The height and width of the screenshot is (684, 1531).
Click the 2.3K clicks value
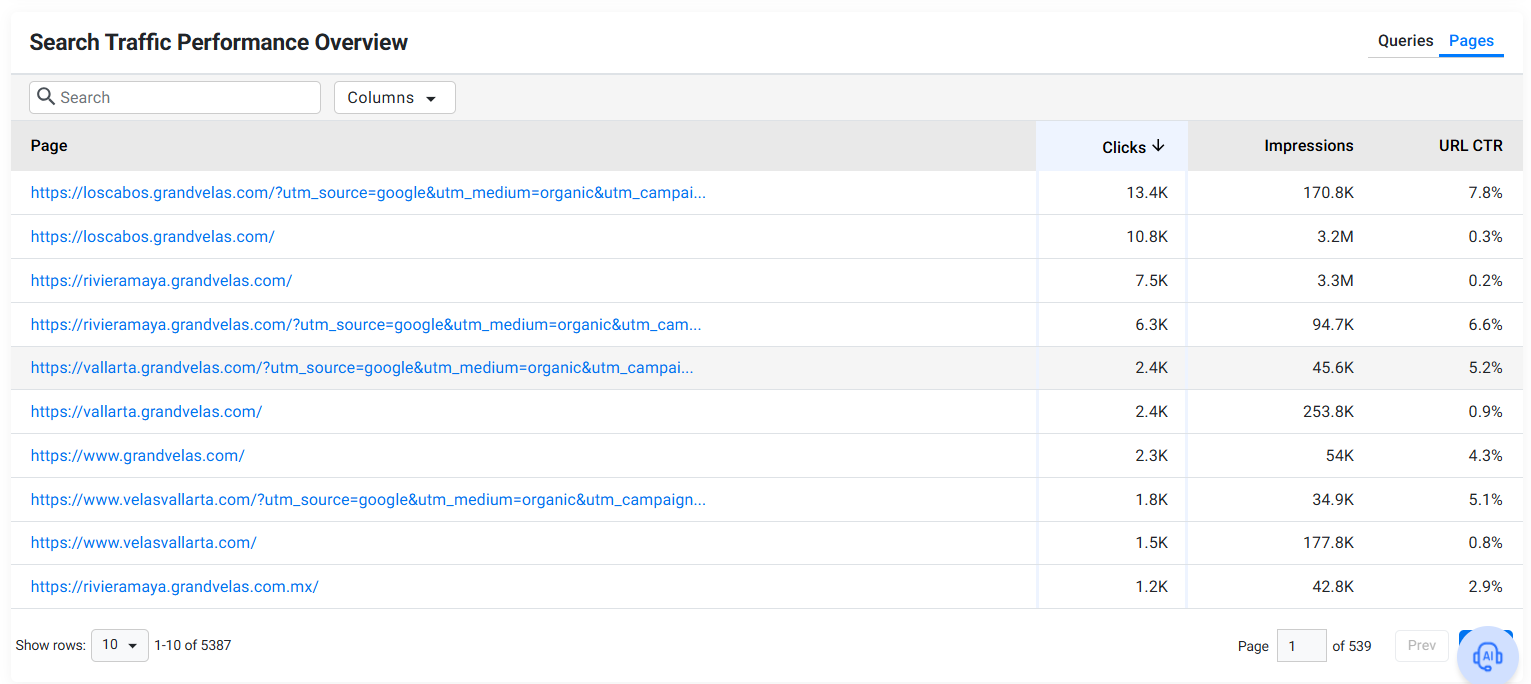tap(1151, 456)
